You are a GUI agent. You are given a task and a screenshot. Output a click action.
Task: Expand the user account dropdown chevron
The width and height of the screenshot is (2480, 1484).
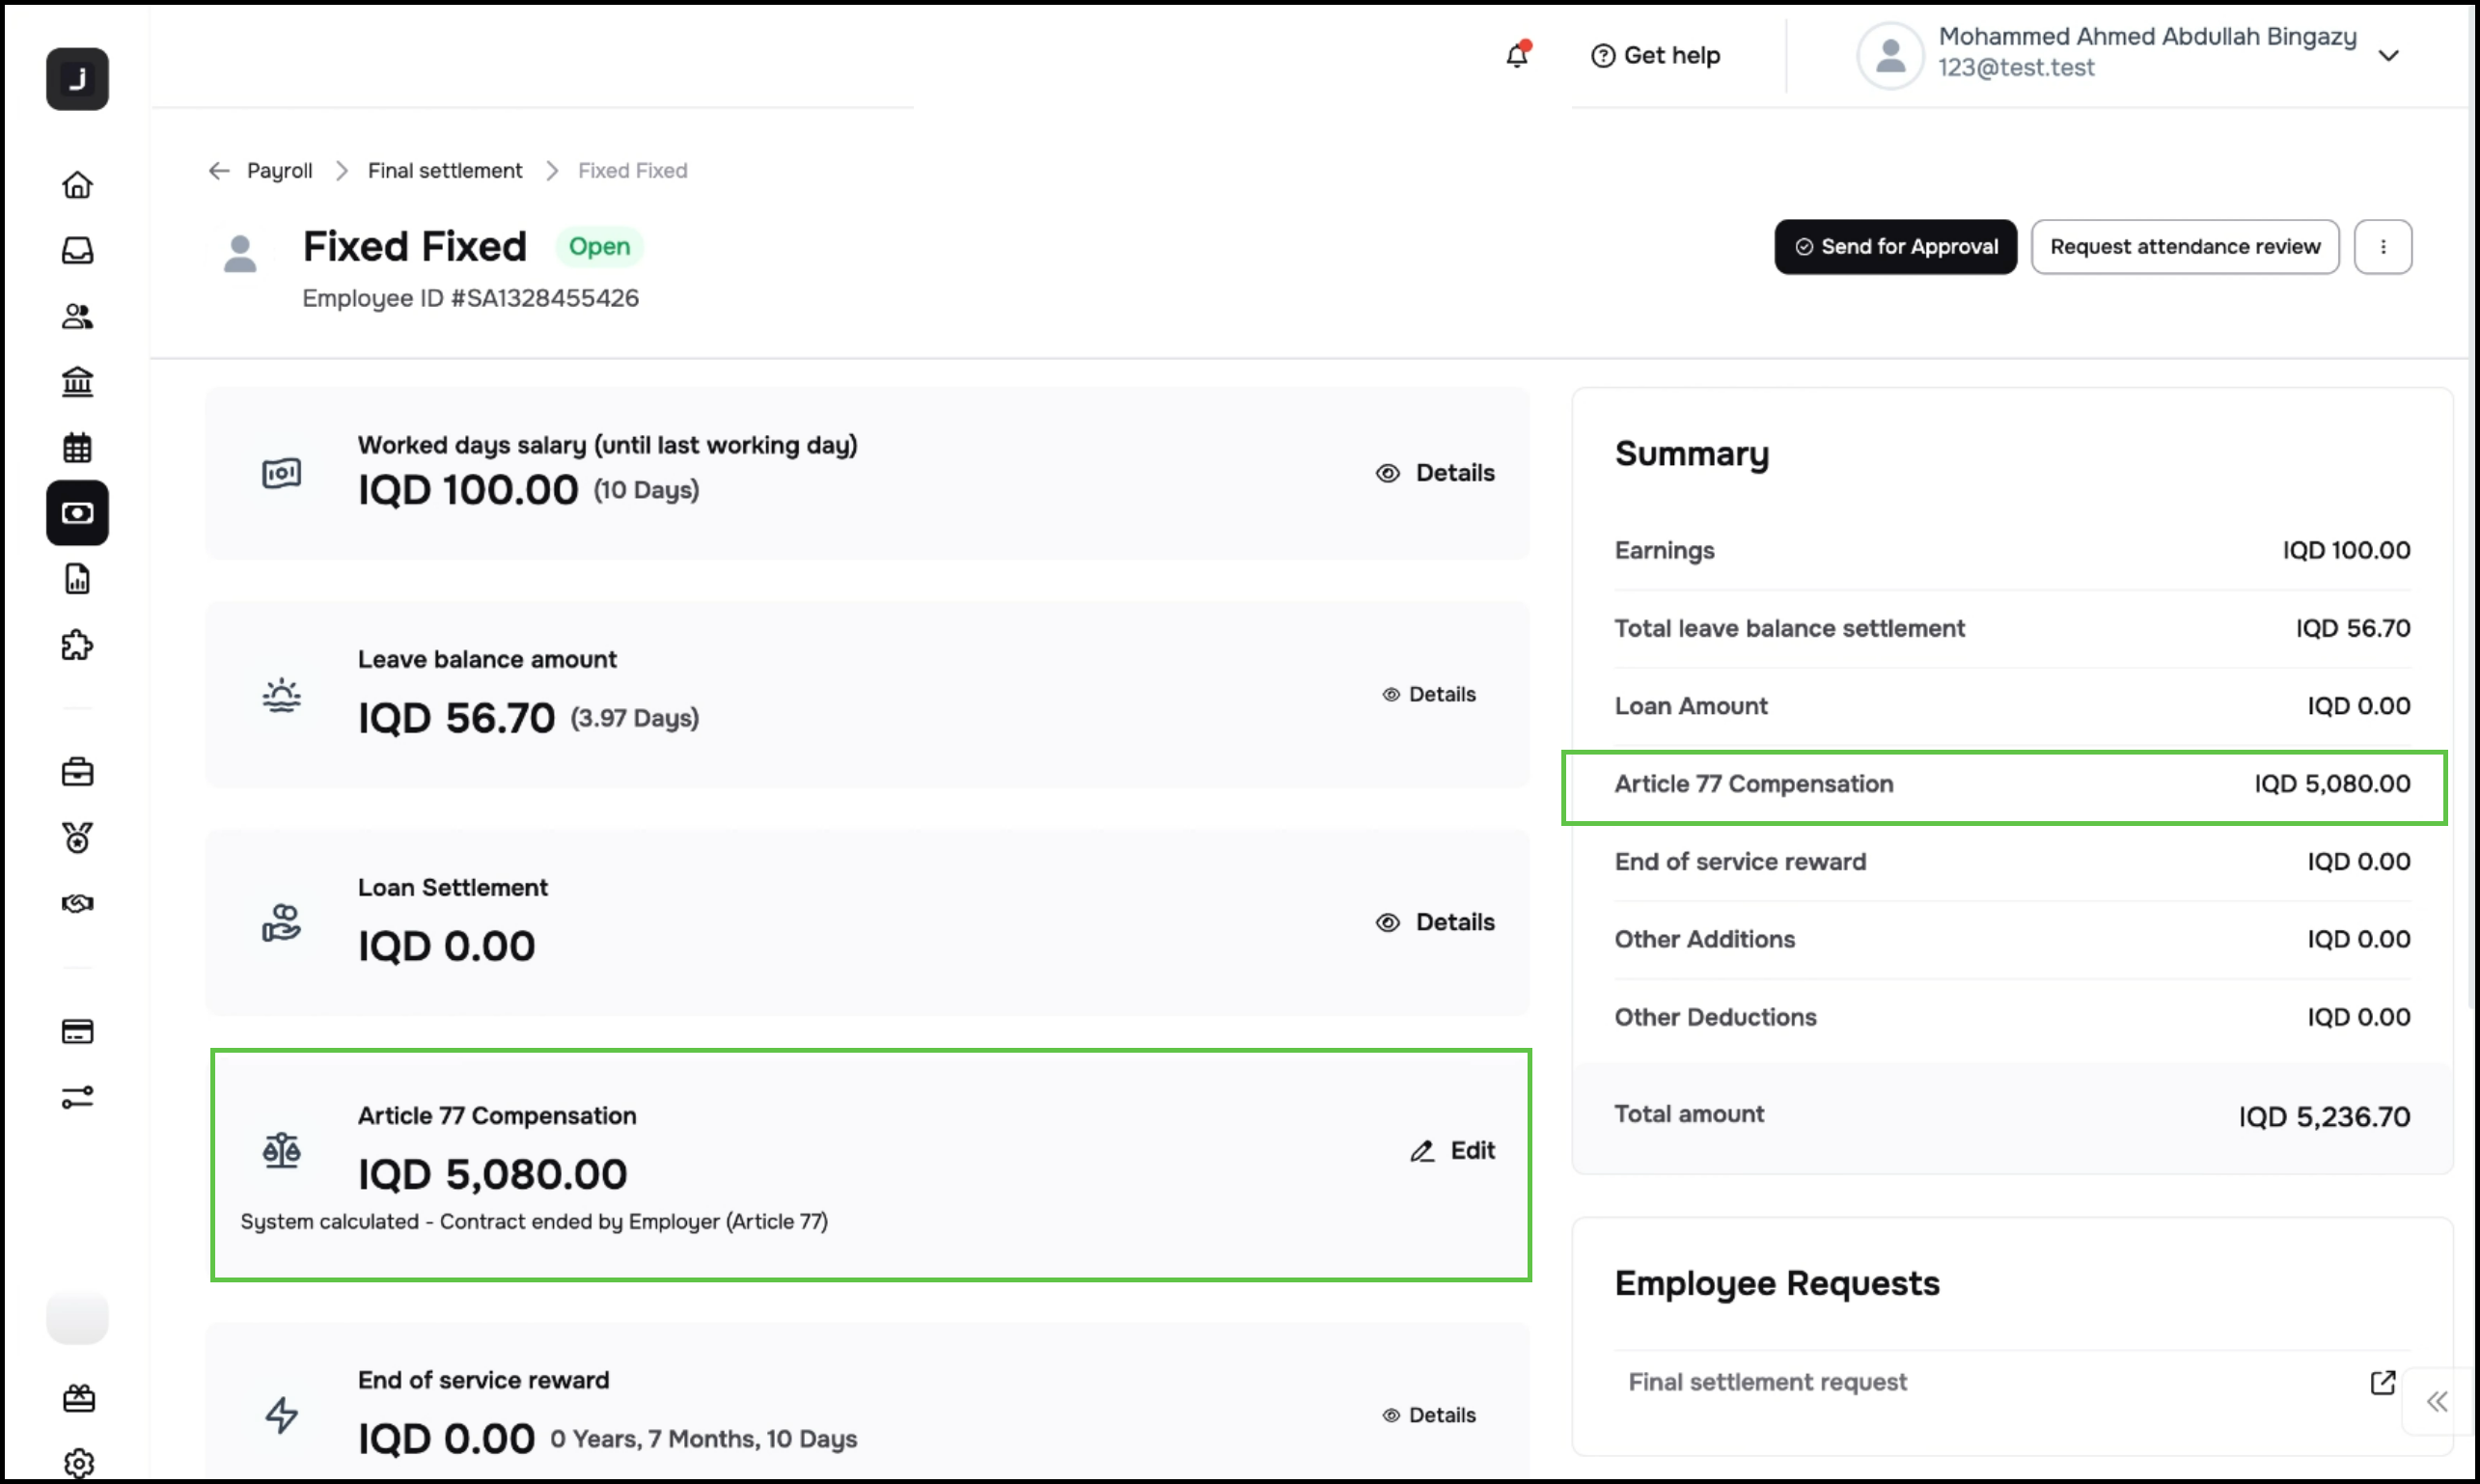point(2388,56)
